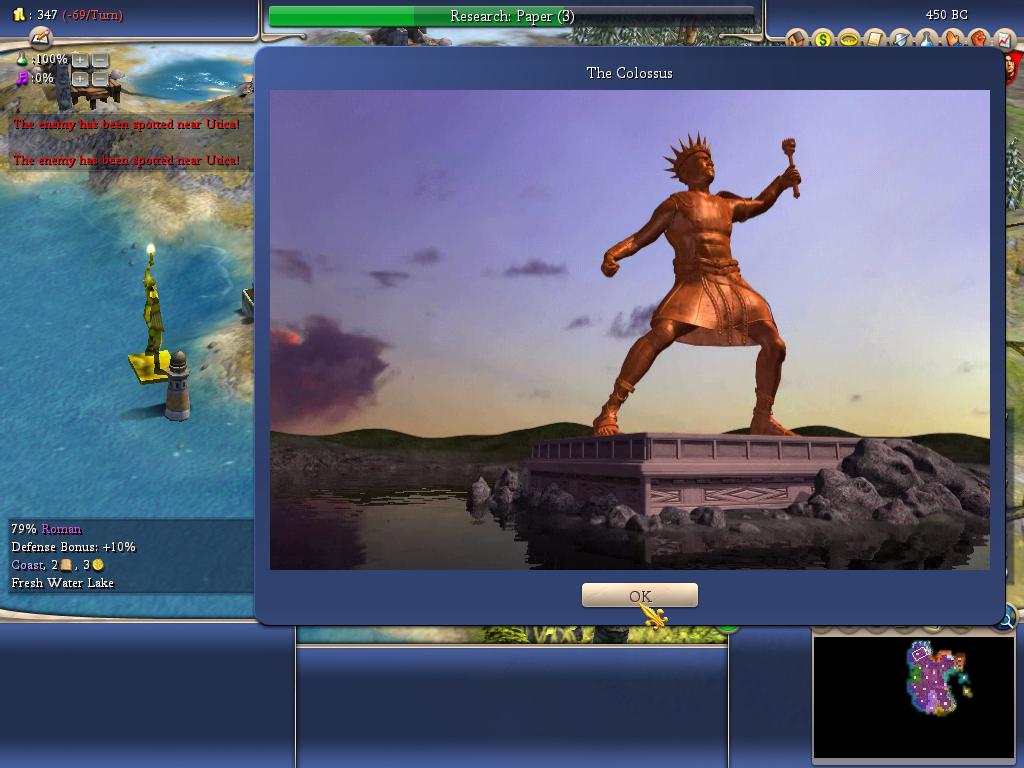Click the "Fresh Water Lake" plot text

[63, 583]
